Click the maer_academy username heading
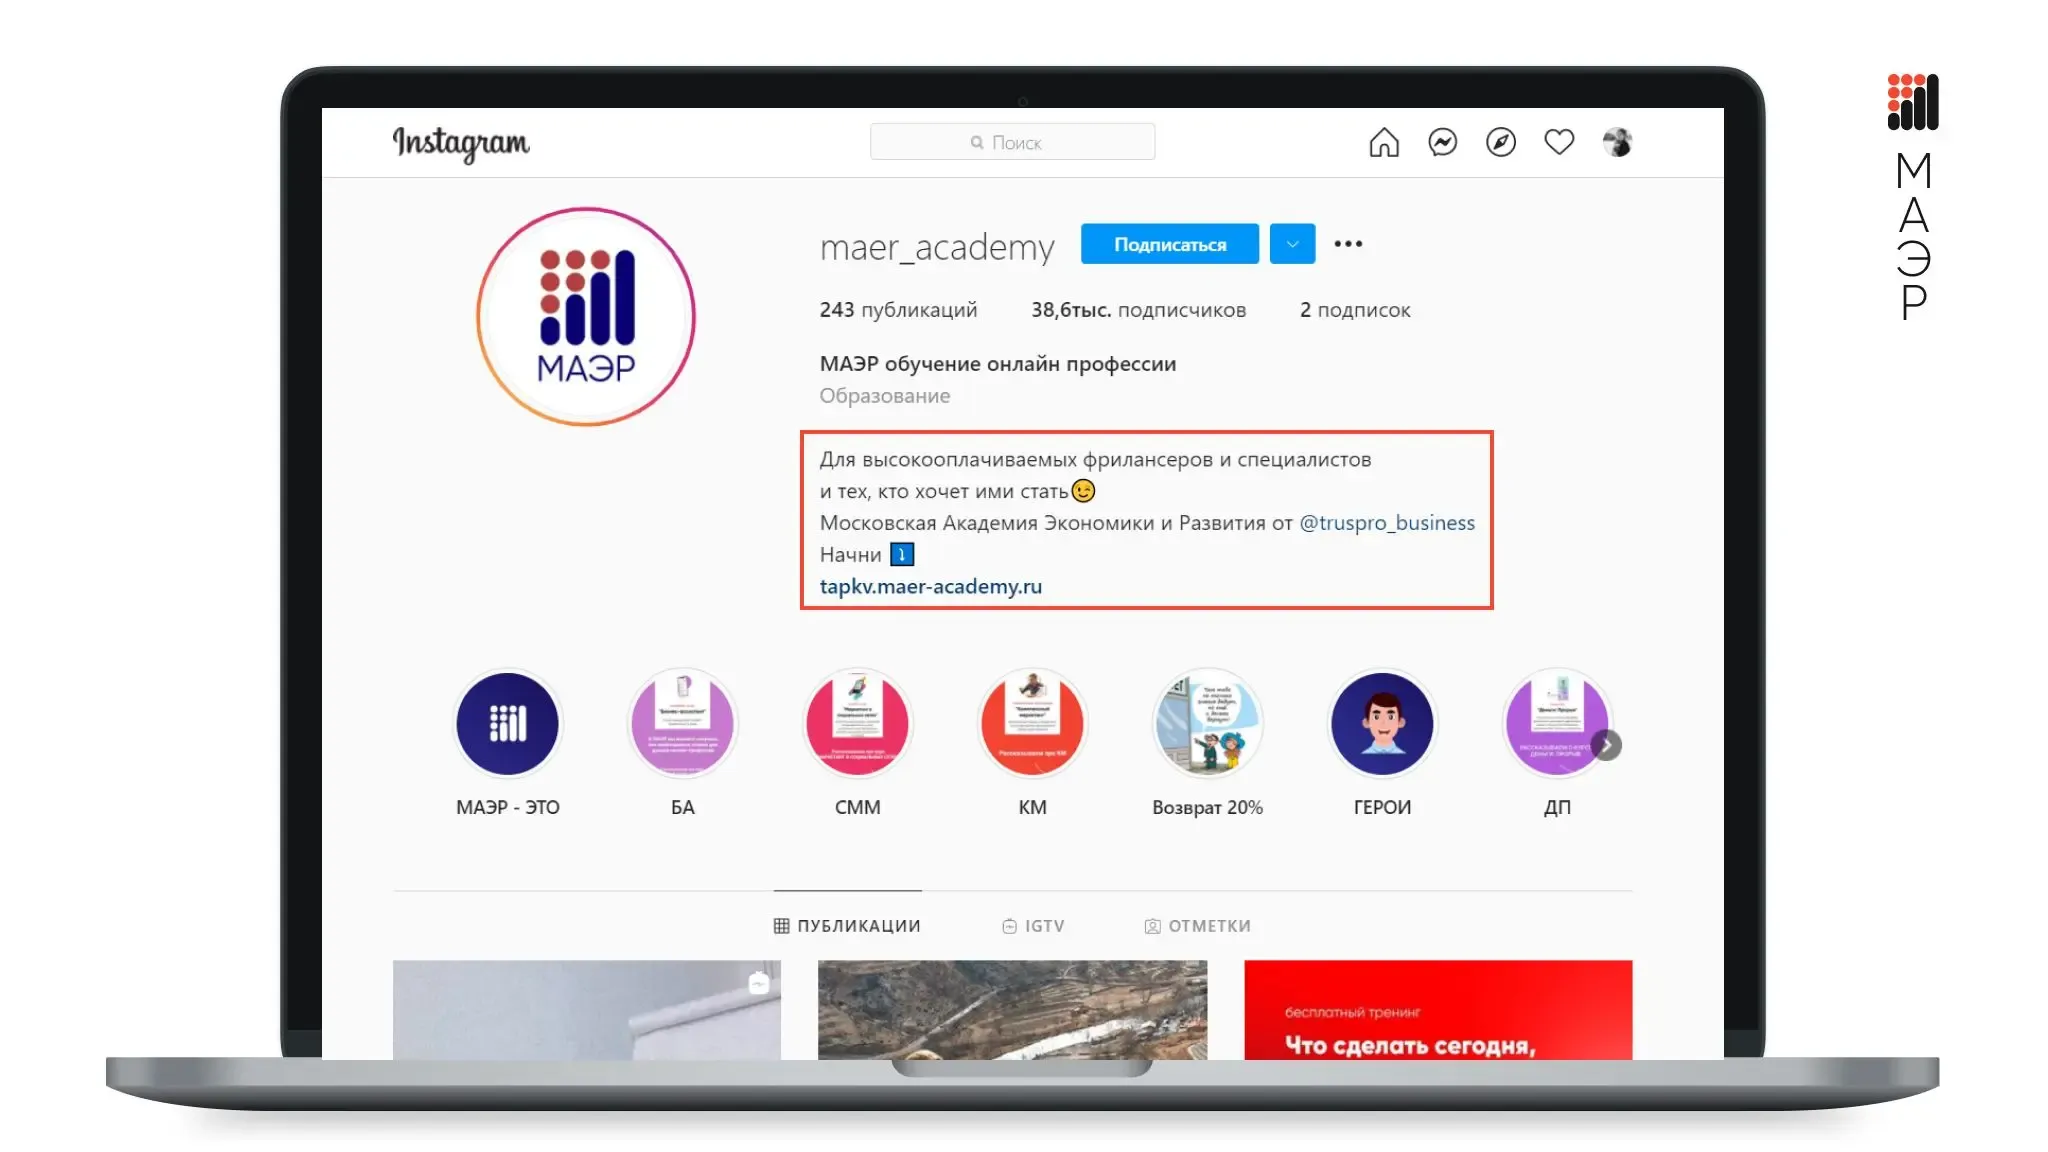This screenshot has width=2048, height=1152. pyautogui.click(x=937, y=246)
